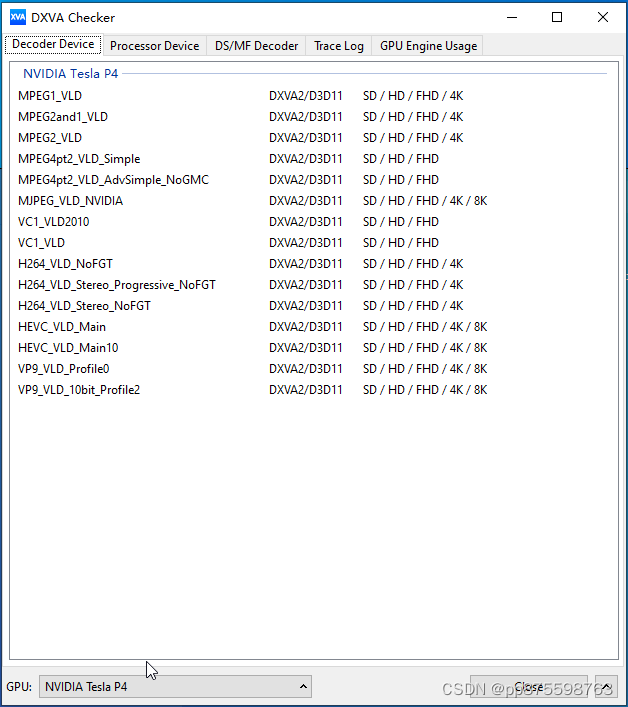Open the GPU Engine Usage tab
The width and height of the screenshot is (628, 707).
pos(428,46)
